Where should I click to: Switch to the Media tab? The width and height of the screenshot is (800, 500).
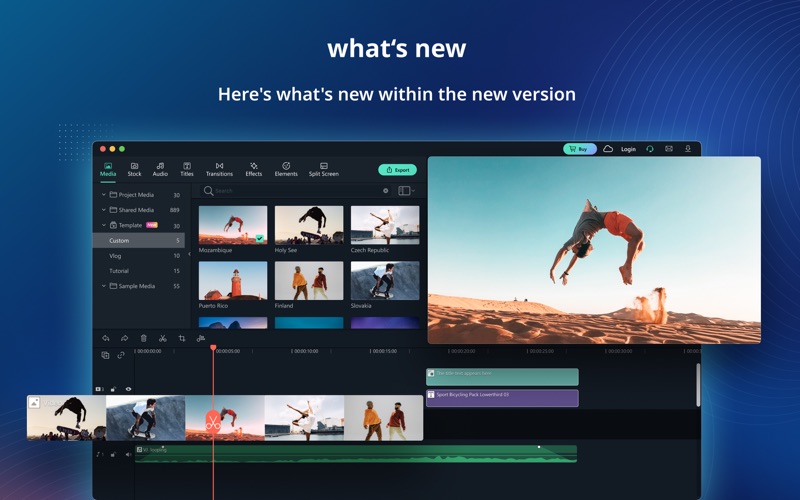pos(108,170)
